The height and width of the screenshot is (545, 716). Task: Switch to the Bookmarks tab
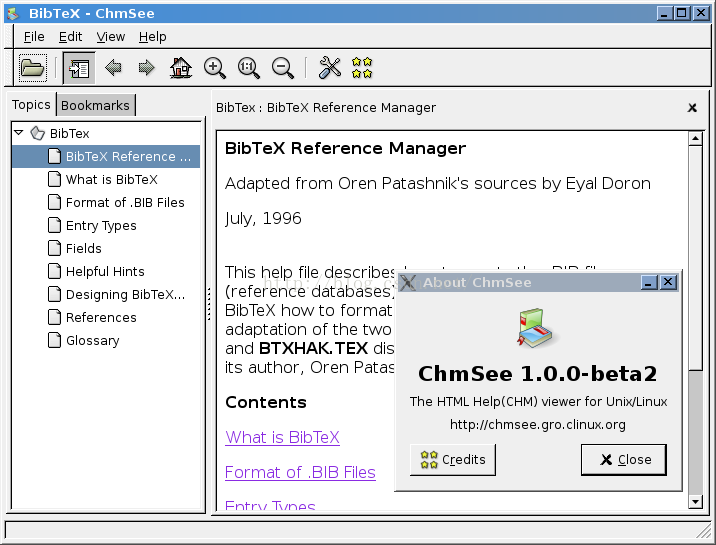pyautogui.click(x=95, y=105)
